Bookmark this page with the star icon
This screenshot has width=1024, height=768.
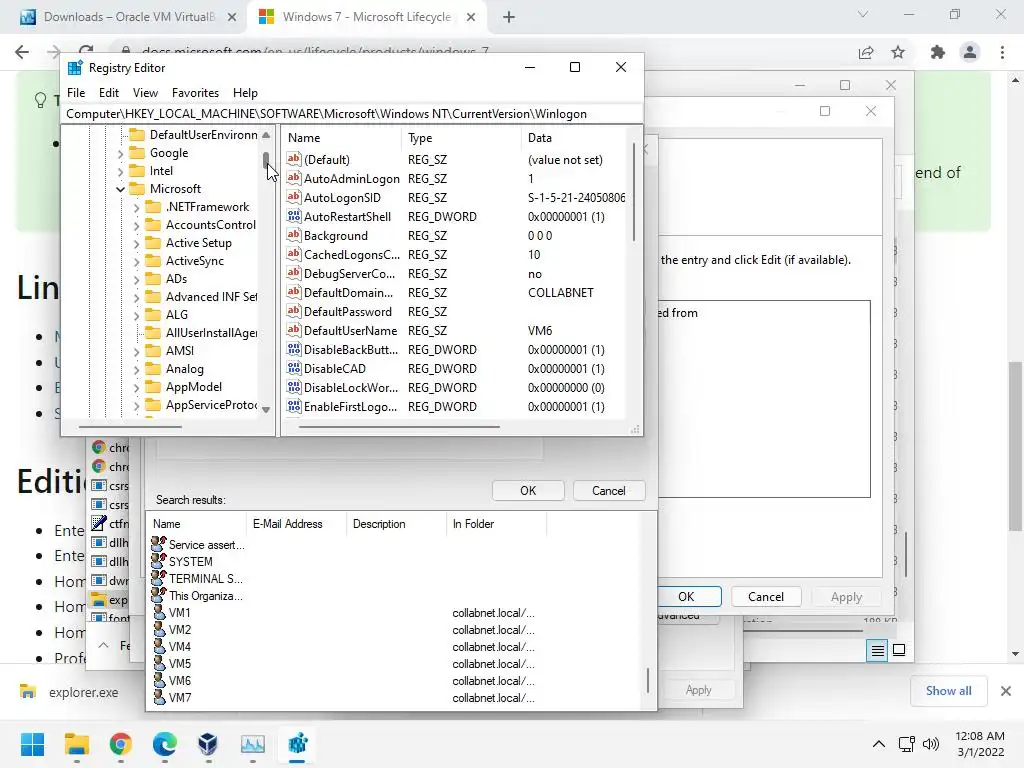(898, 52)
